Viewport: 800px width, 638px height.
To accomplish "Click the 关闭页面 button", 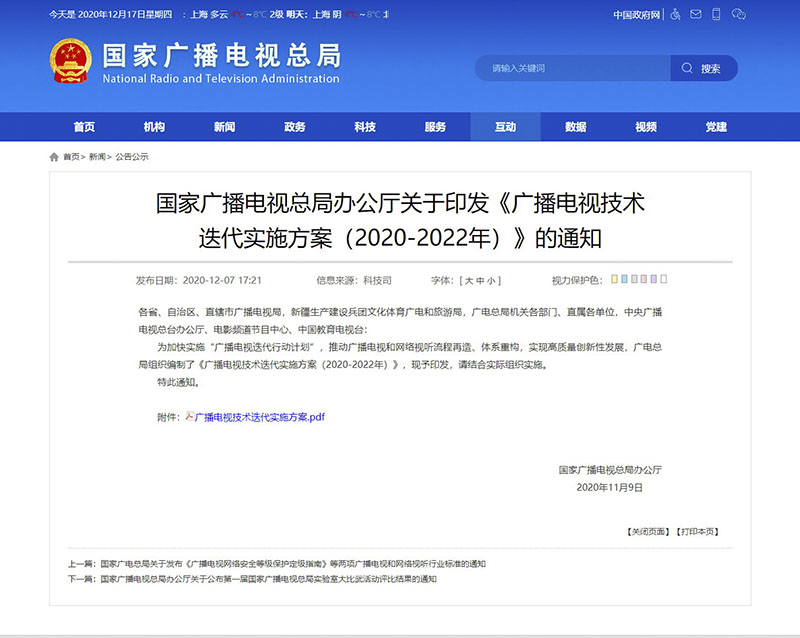I will (648, 531).
